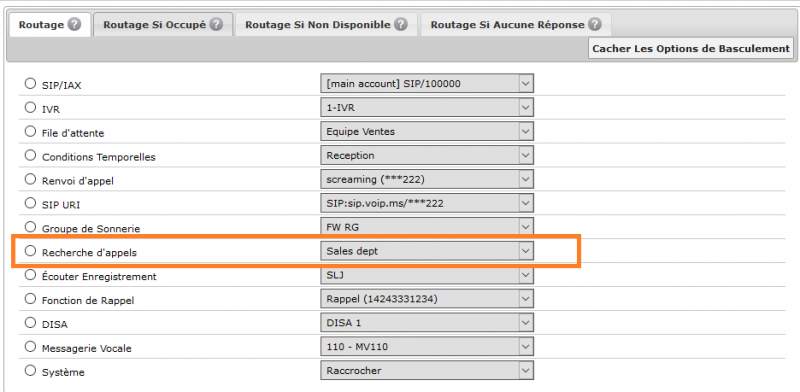Expand the [main account] SIP/100000 dropdown
The image size is (800, 392).
tap(427, 84)
